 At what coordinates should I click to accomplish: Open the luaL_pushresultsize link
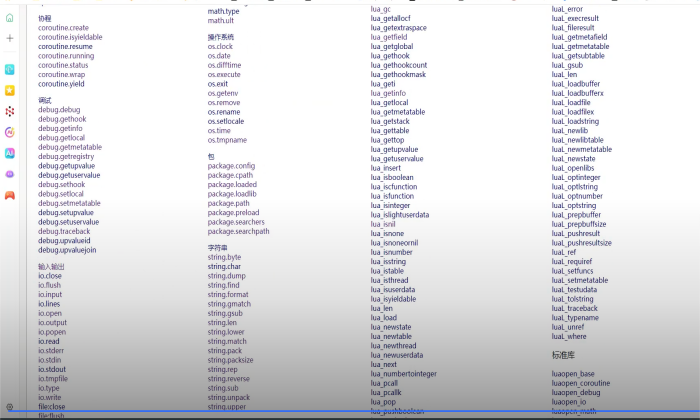[581, 243]
